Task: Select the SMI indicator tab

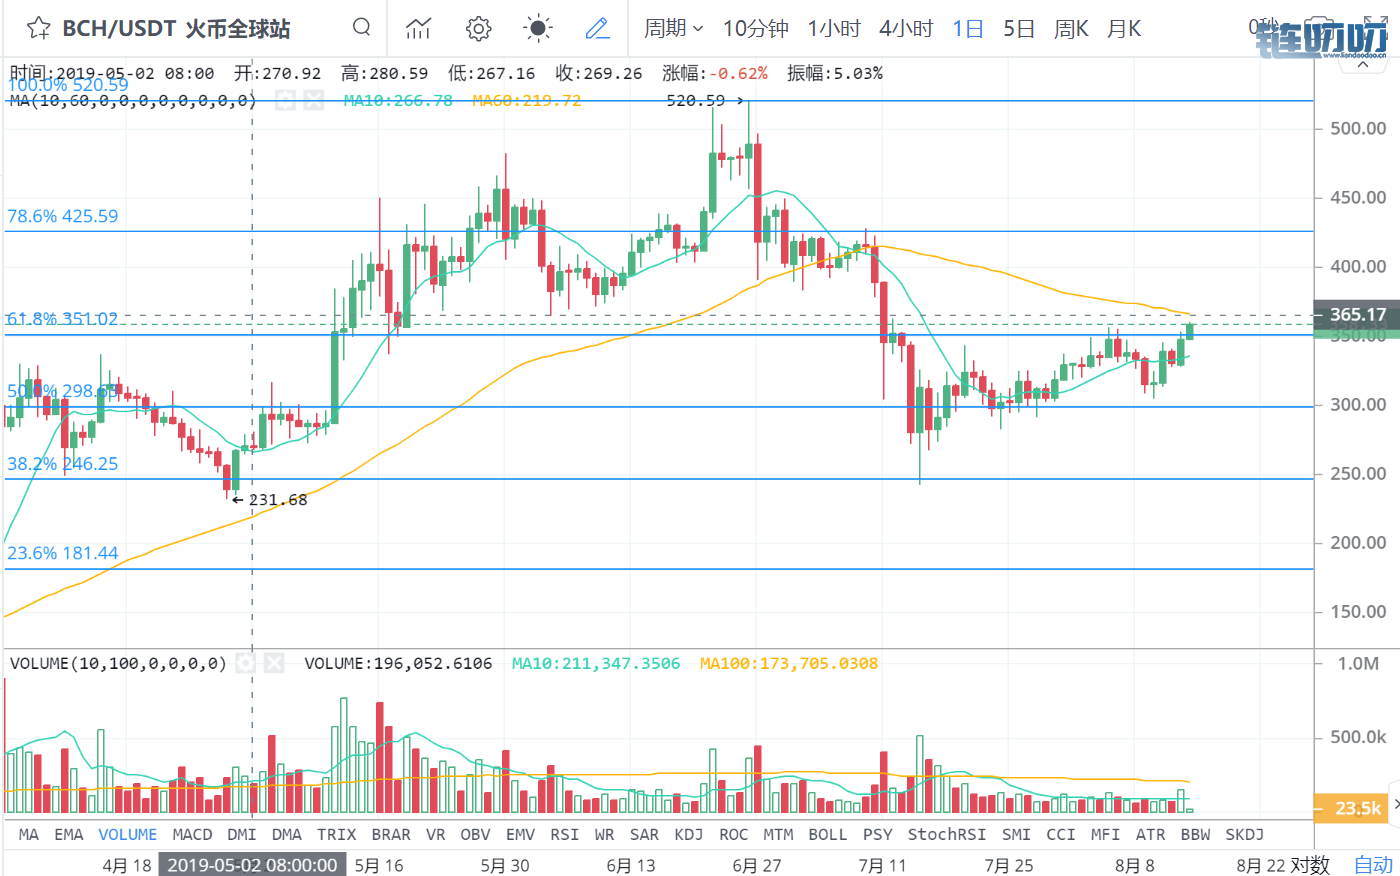Action: click(1016, 834)
